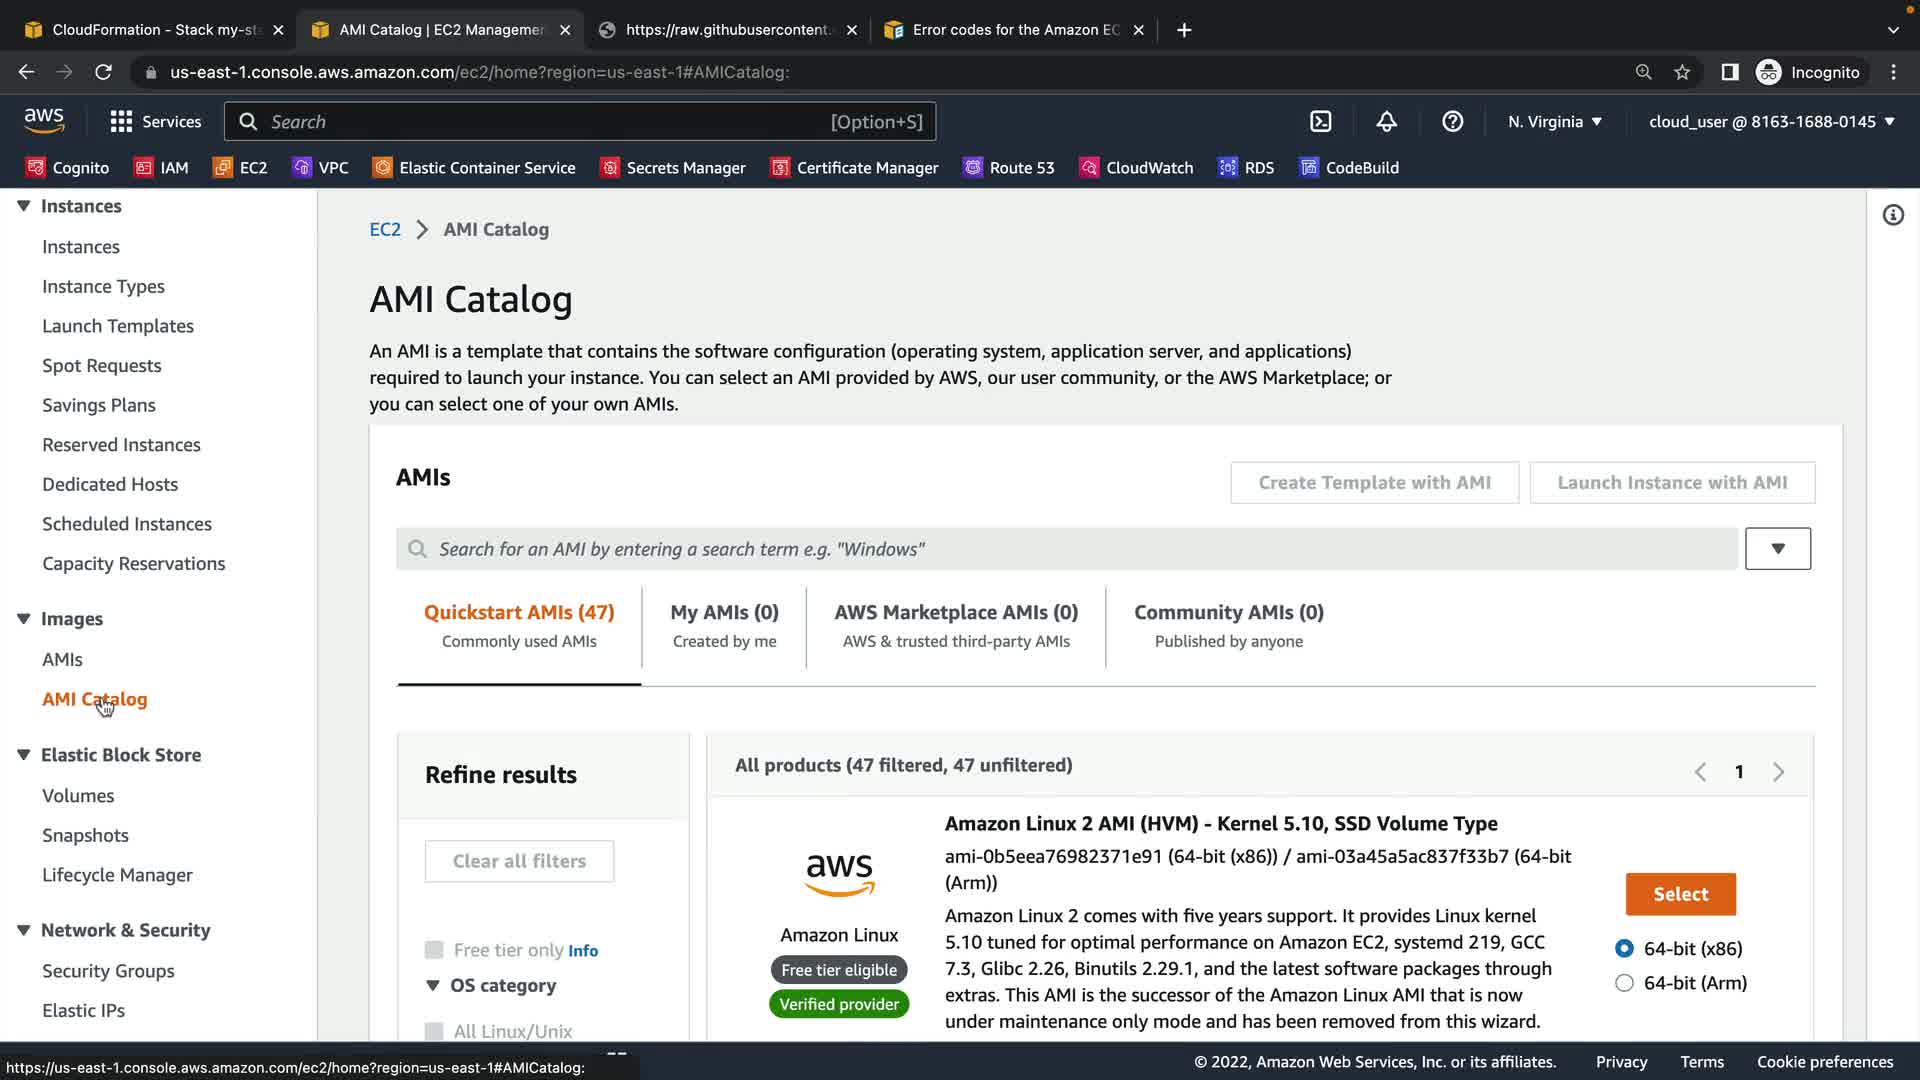Select the 64-bit (x86) radio option
This screenshot has height=1080, width=1920.
pyautogui.click(x=1624, y=949)
